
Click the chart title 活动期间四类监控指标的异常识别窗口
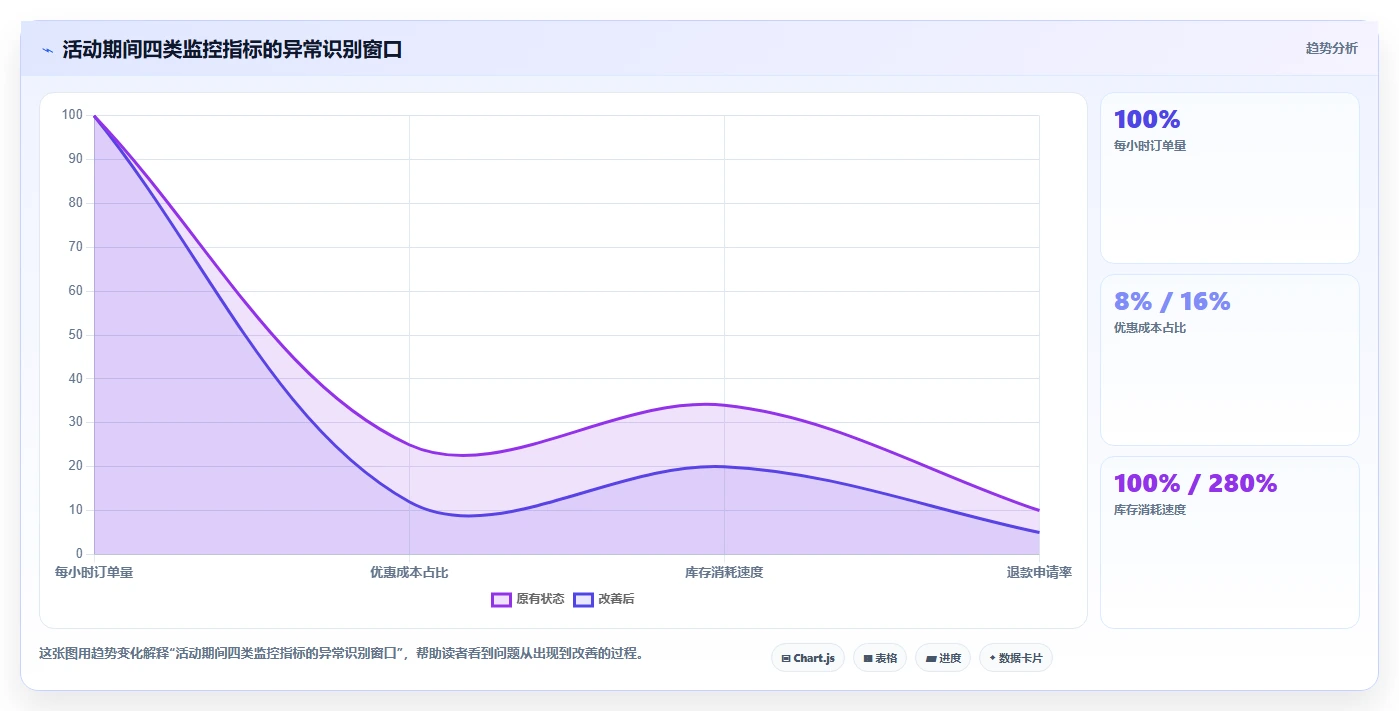tap(232, 50)
